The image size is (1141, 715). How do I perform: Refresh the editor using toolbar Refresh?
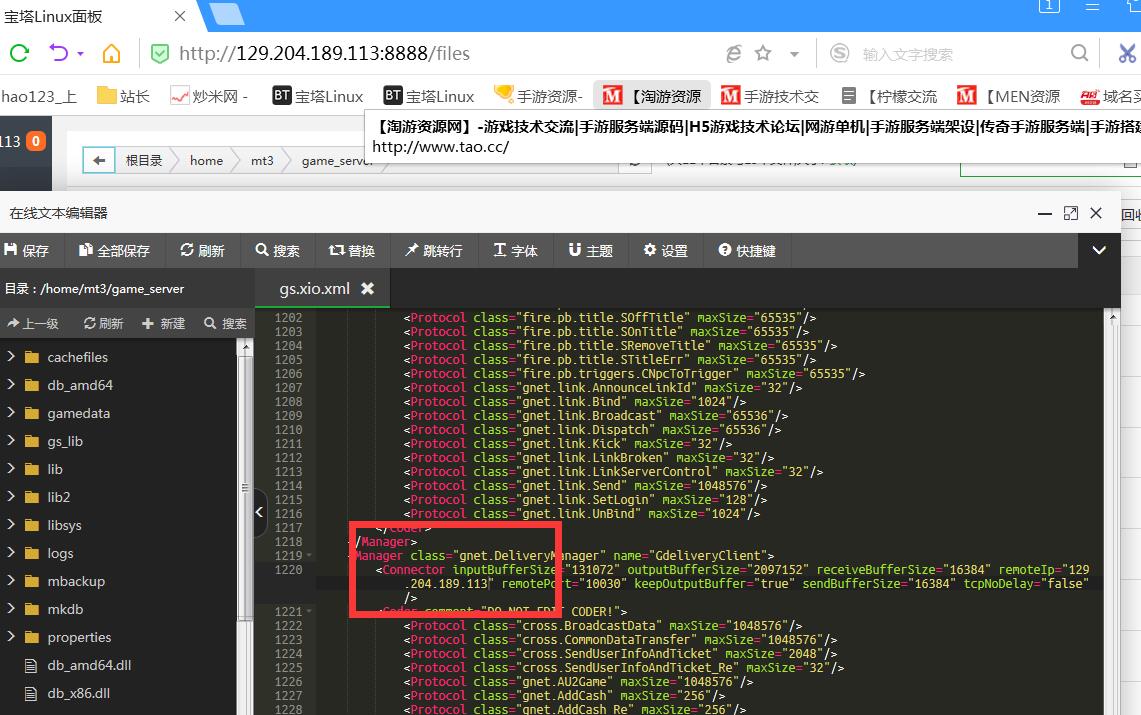point(202,250)
